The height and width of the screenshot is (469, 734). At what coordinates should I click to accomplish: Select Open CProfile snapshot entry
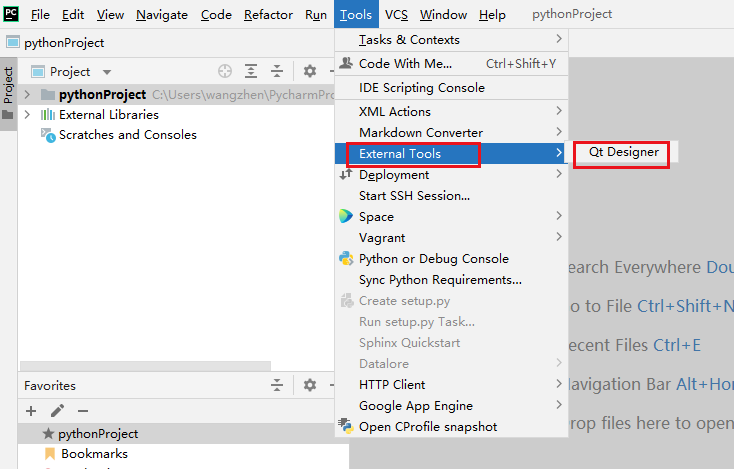[451, 427]
